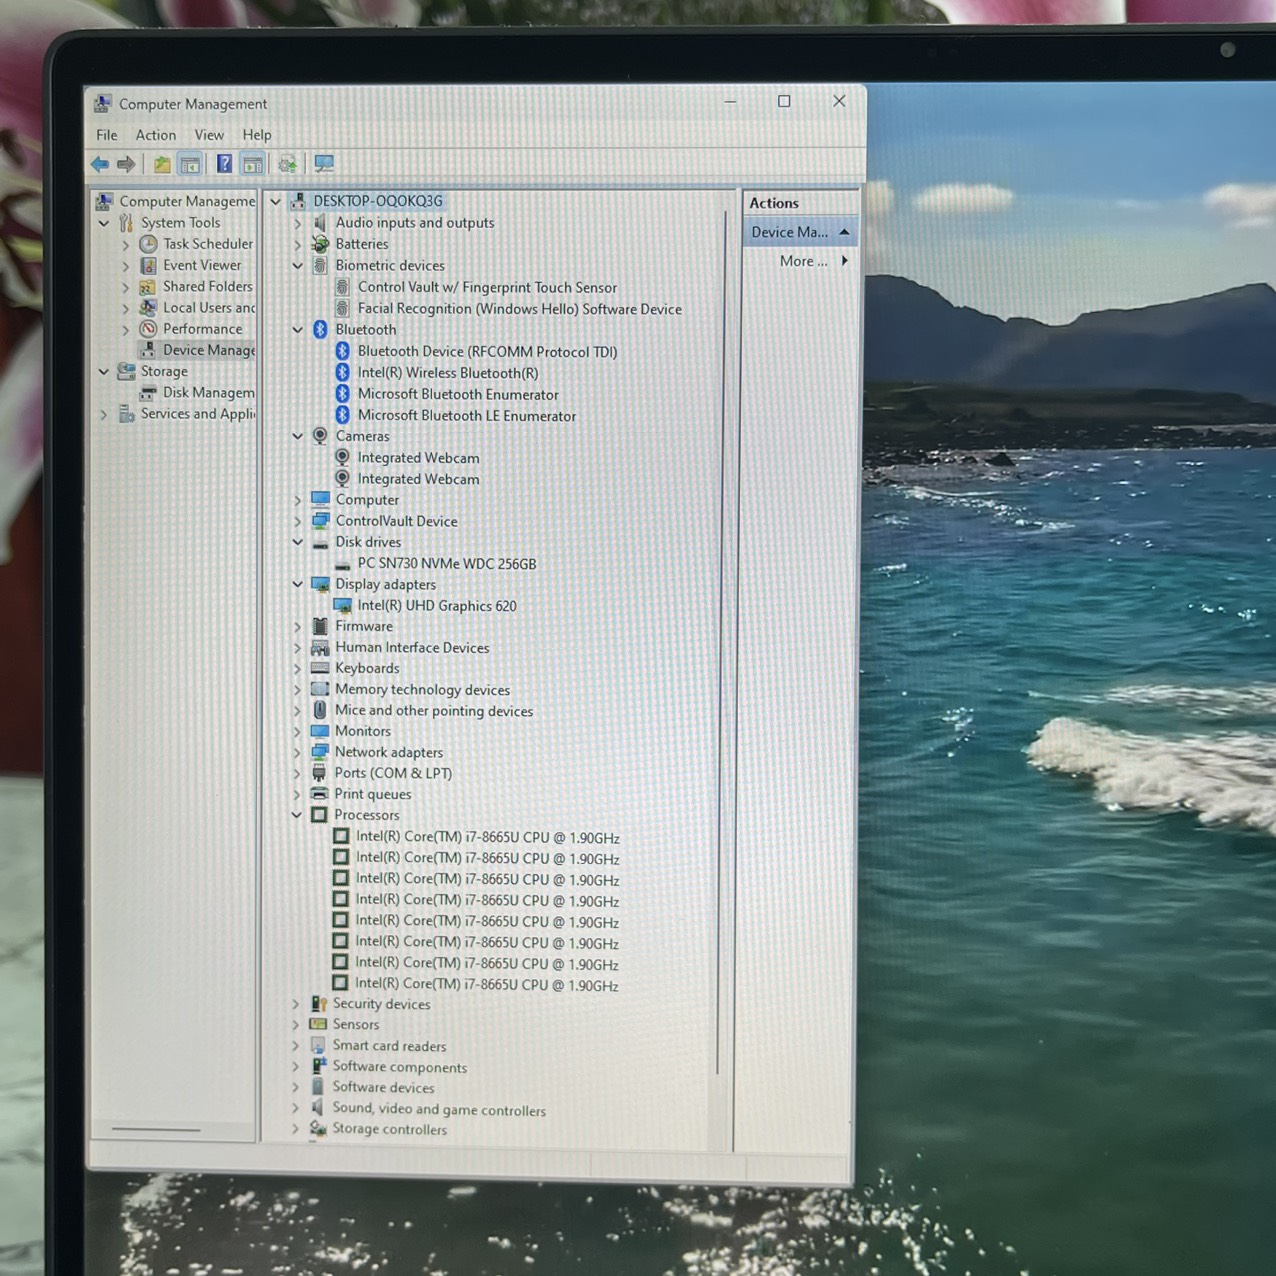Click the Up one level folder icon
The width and height of the screenshot is (1276, 1276).
point(161,164)
